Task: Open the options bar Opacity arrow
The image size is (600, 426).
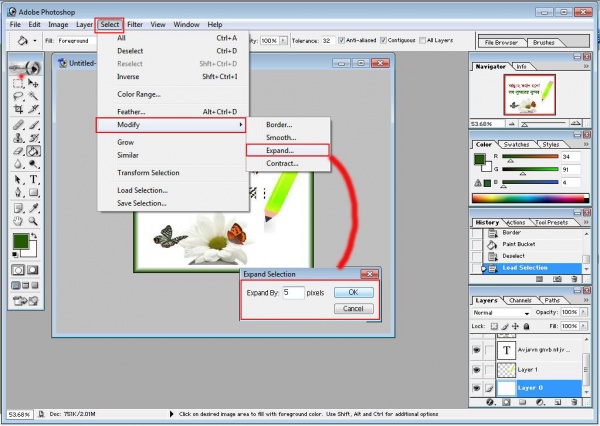Action: [284, 41]
